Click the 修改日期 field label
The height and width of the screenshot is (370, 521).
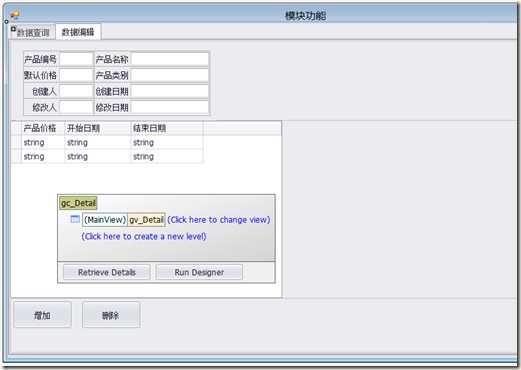tap(112, 107)
